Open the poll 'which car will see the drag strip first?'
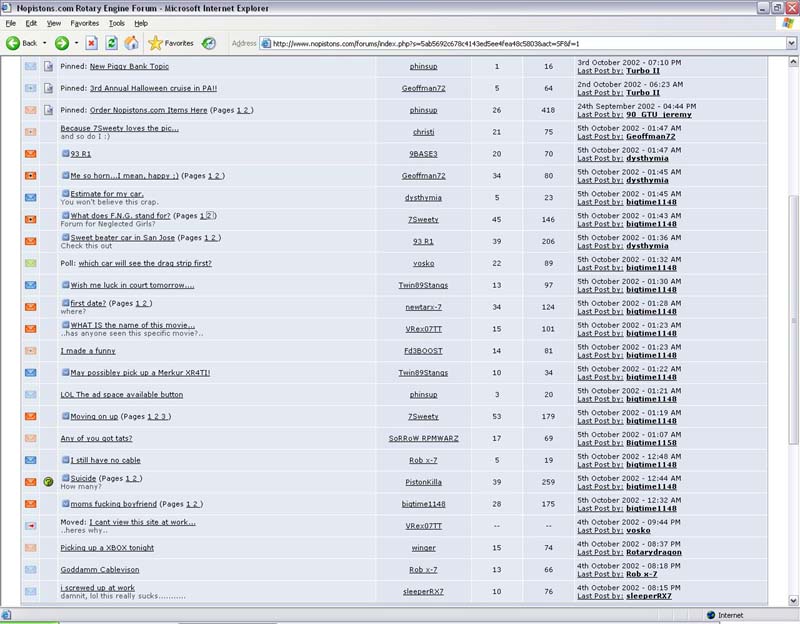The width and height of the screenshot is (800, 624). pyautogui.click(x=145, y=263)
